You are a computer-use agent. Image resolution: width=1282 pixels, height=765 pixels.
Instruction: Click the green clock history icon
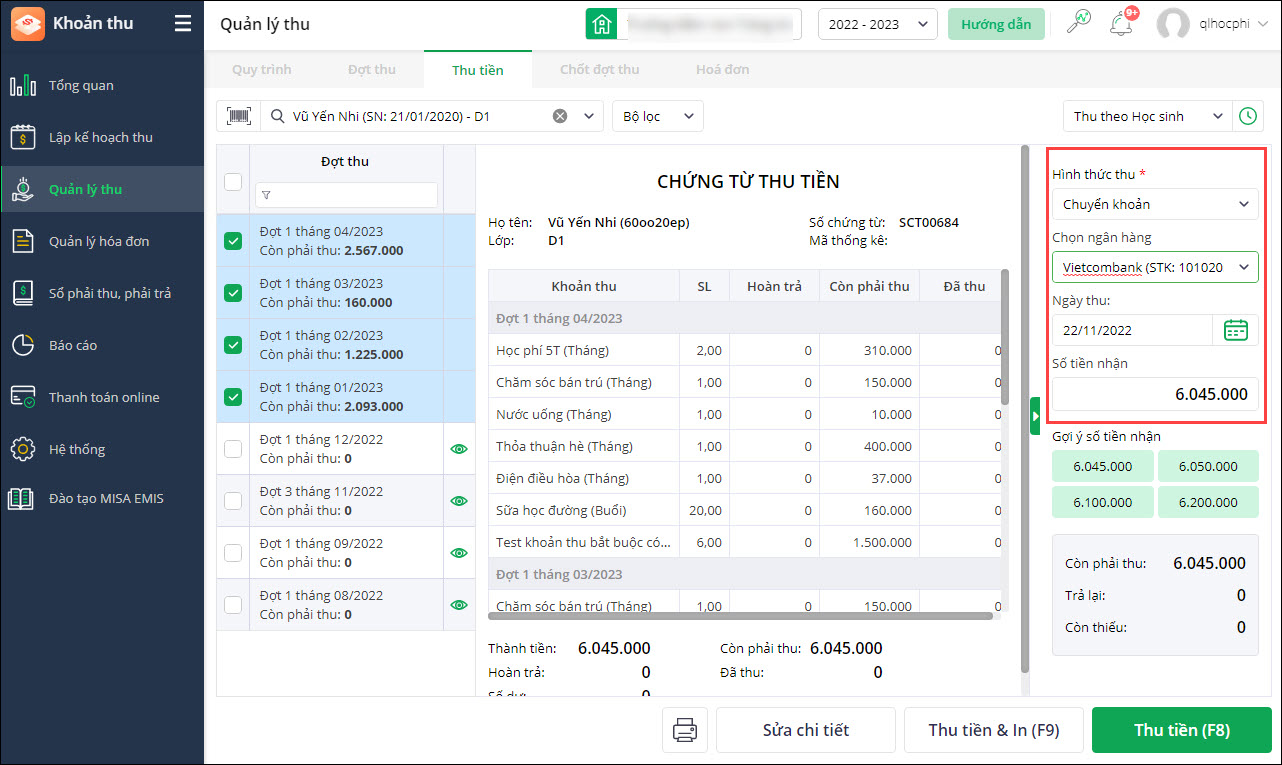(x=1248, y=116)
